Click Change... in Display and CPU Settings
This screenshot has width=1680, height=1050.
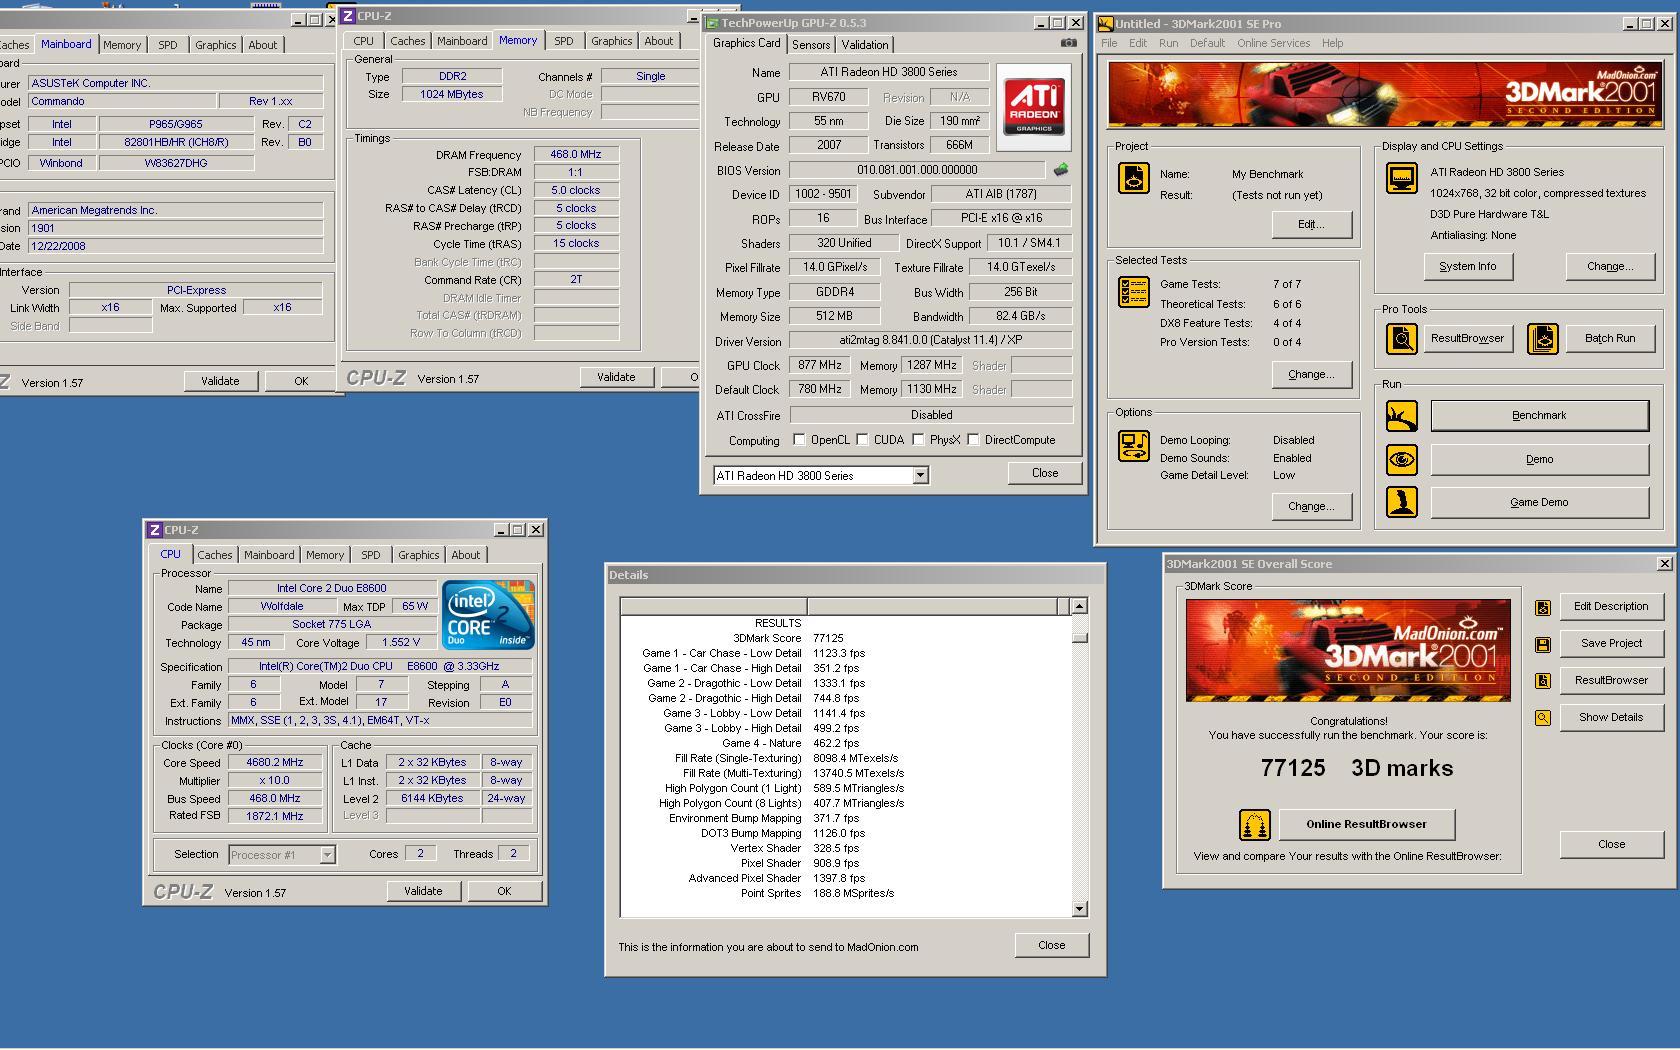coord(1610,267)
